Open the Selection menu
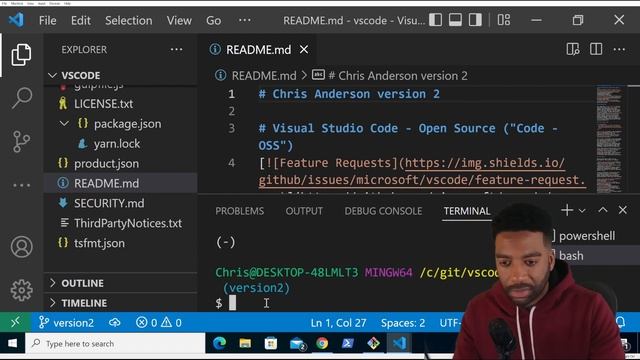 129,20
